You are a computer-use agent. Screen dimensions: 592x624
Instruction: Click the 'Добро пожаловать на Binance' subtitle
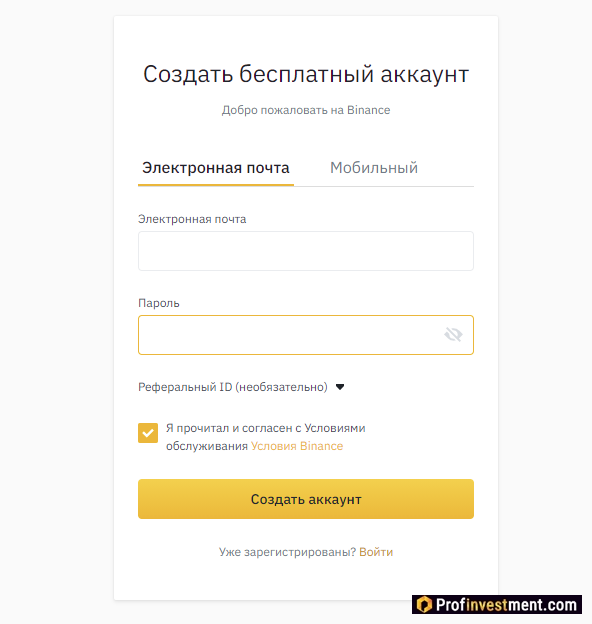(306, 110)
